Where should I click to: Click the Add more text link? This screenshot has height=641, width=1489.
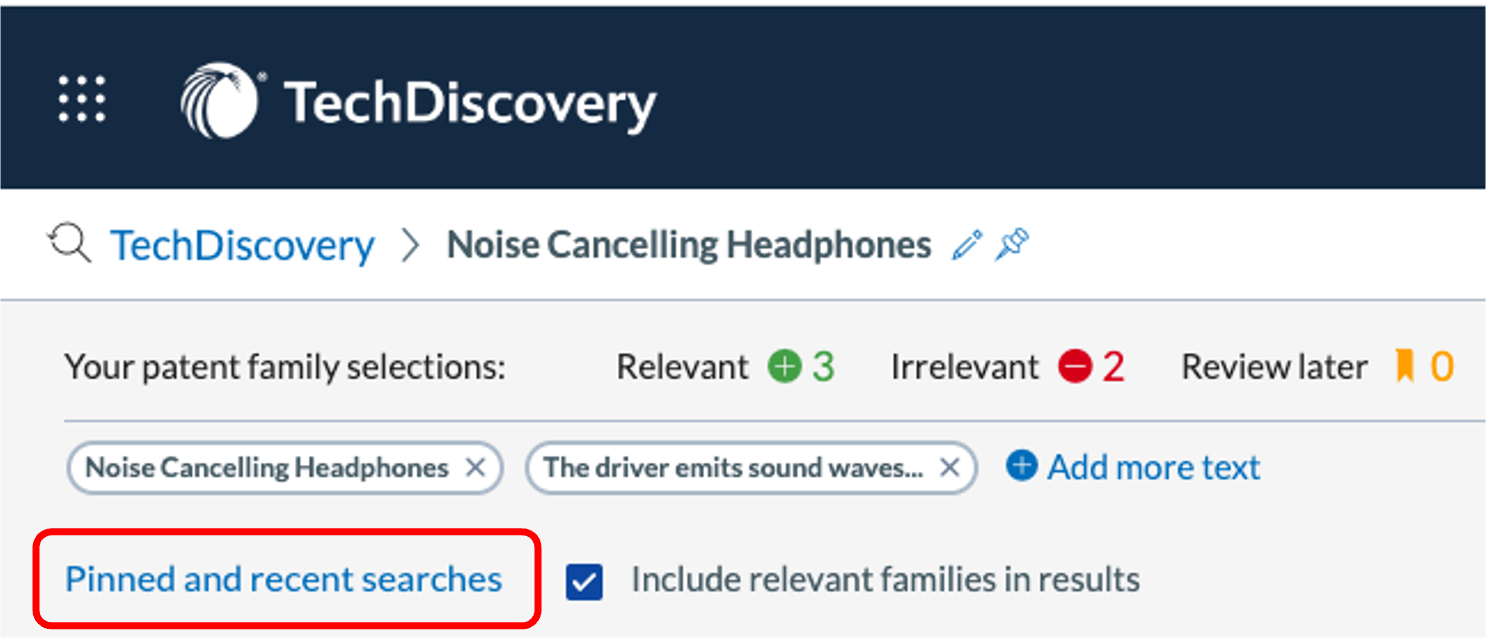click(1154, 467)
